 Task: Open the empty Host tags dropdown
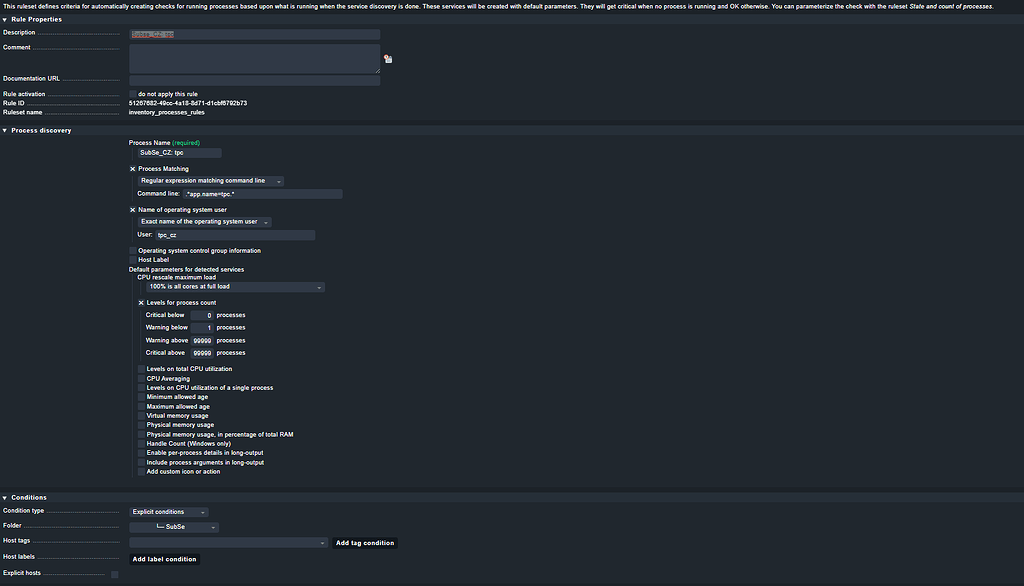click(x=228, y=541)
